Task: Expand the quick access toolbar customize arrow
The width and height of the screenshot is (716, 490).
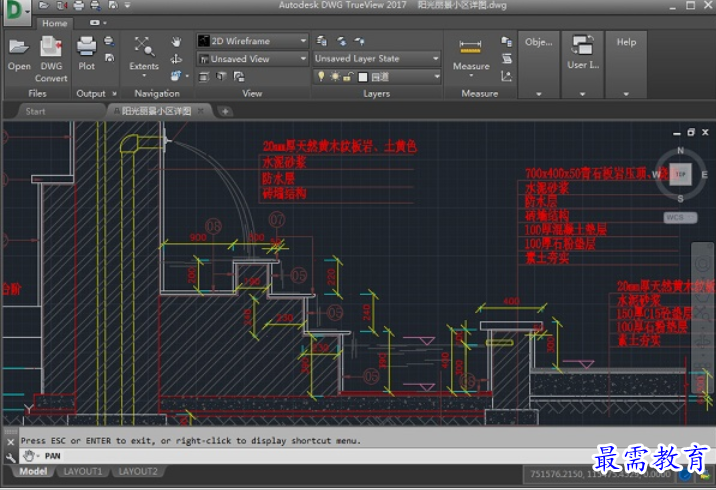Action: (127, 5)
